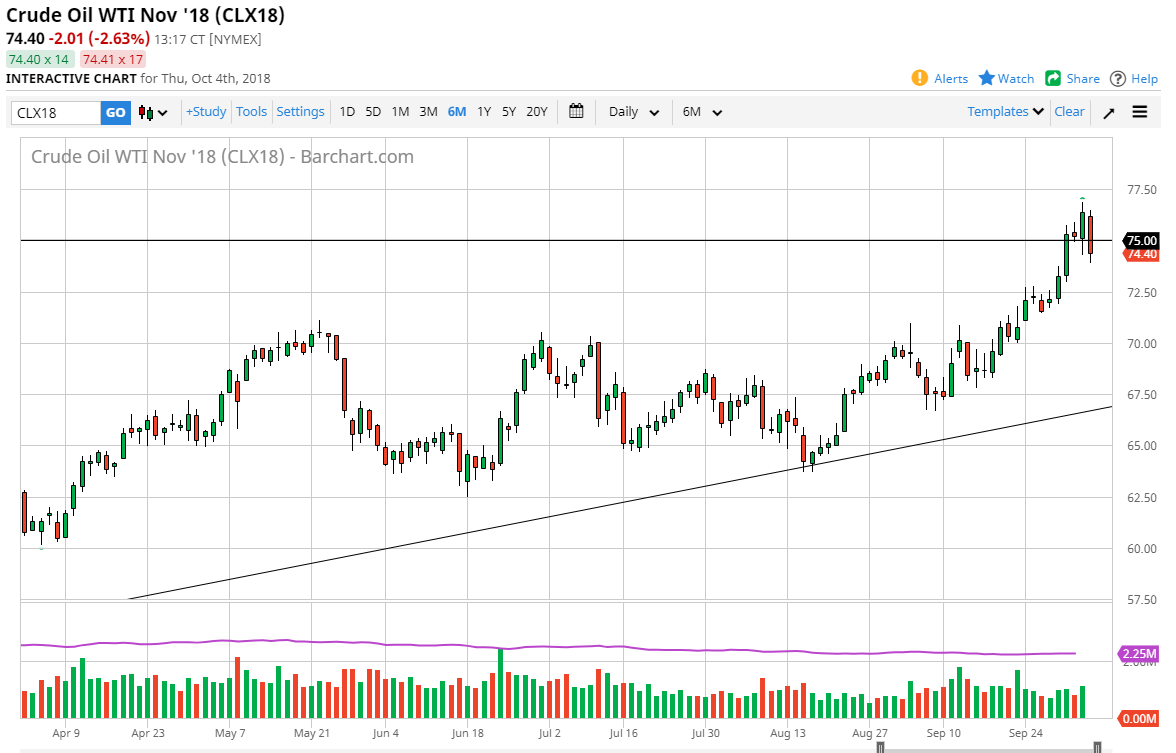Click the Clear link

[x=1069, y=112]
